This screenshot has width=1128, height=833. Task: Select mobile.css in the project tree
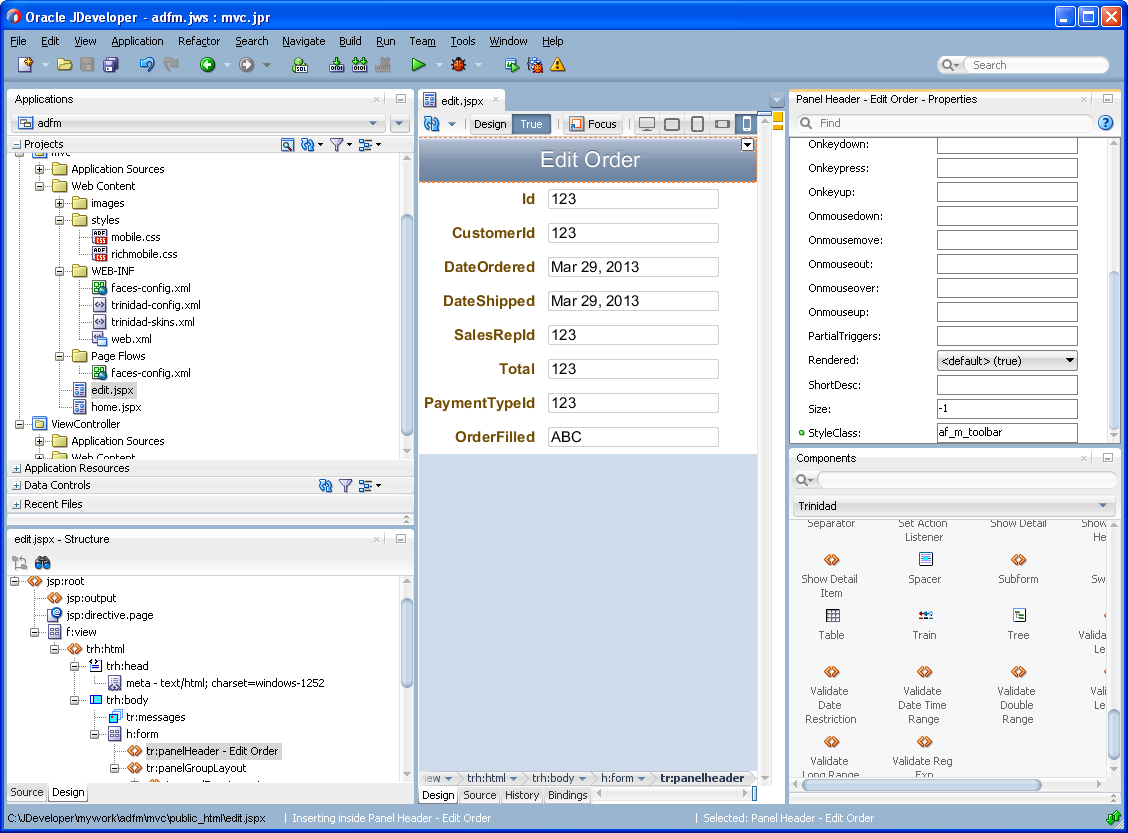135,237
